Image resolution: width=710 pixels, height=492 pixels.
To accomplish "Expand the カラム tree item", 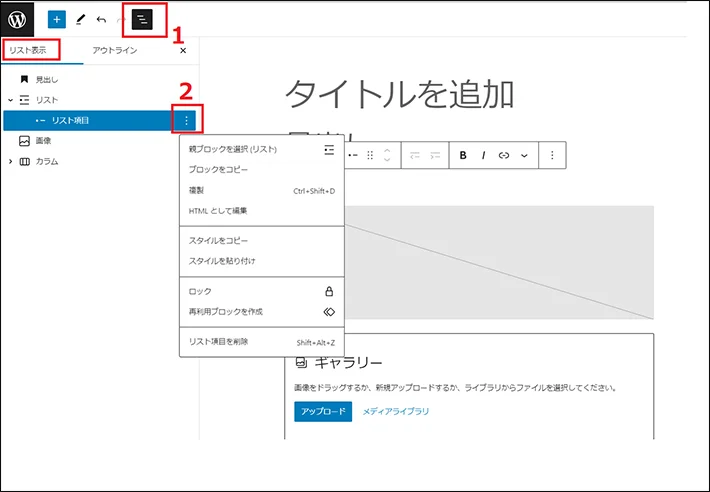I will [x=10, y=161].
